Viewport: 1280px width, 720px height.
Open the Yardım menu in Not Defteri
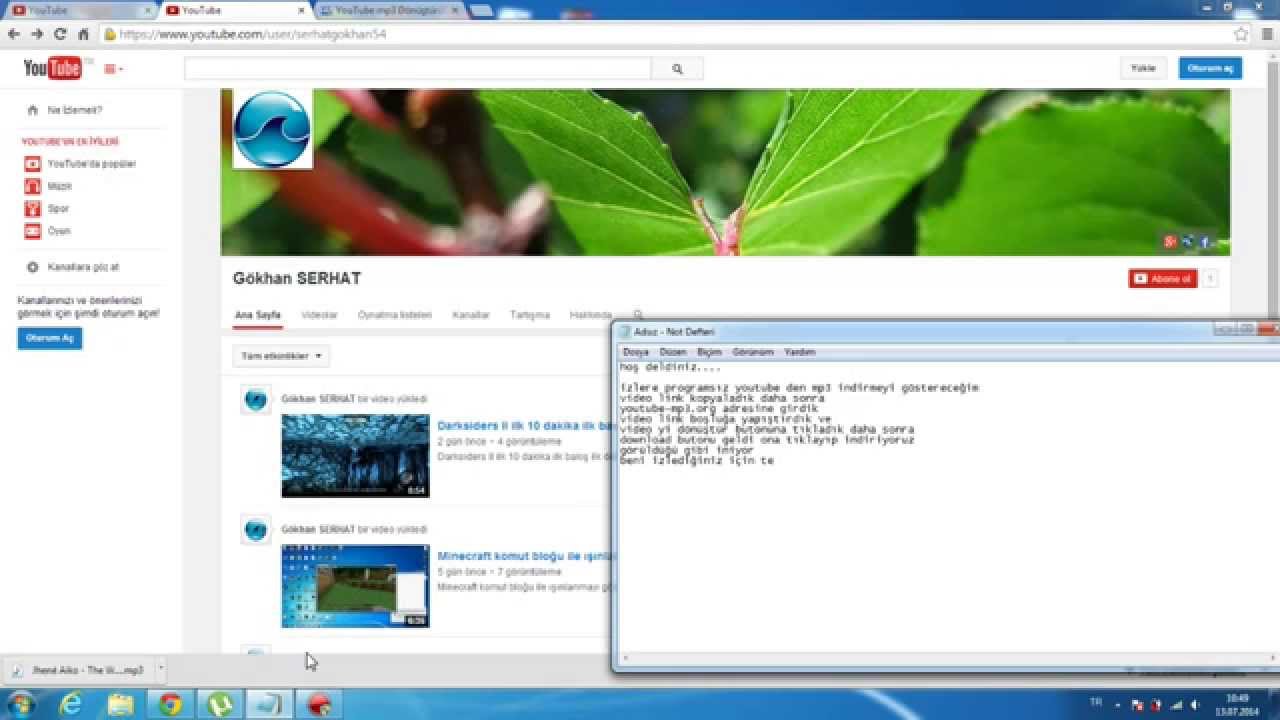click(x=800, y=352)
